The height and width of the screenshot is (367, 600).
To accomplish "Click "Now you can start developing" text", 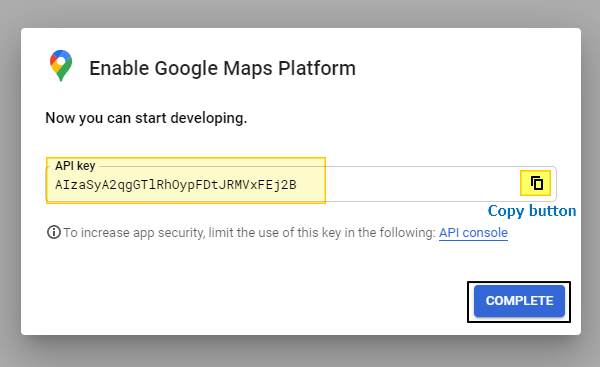I will point(146,118).
